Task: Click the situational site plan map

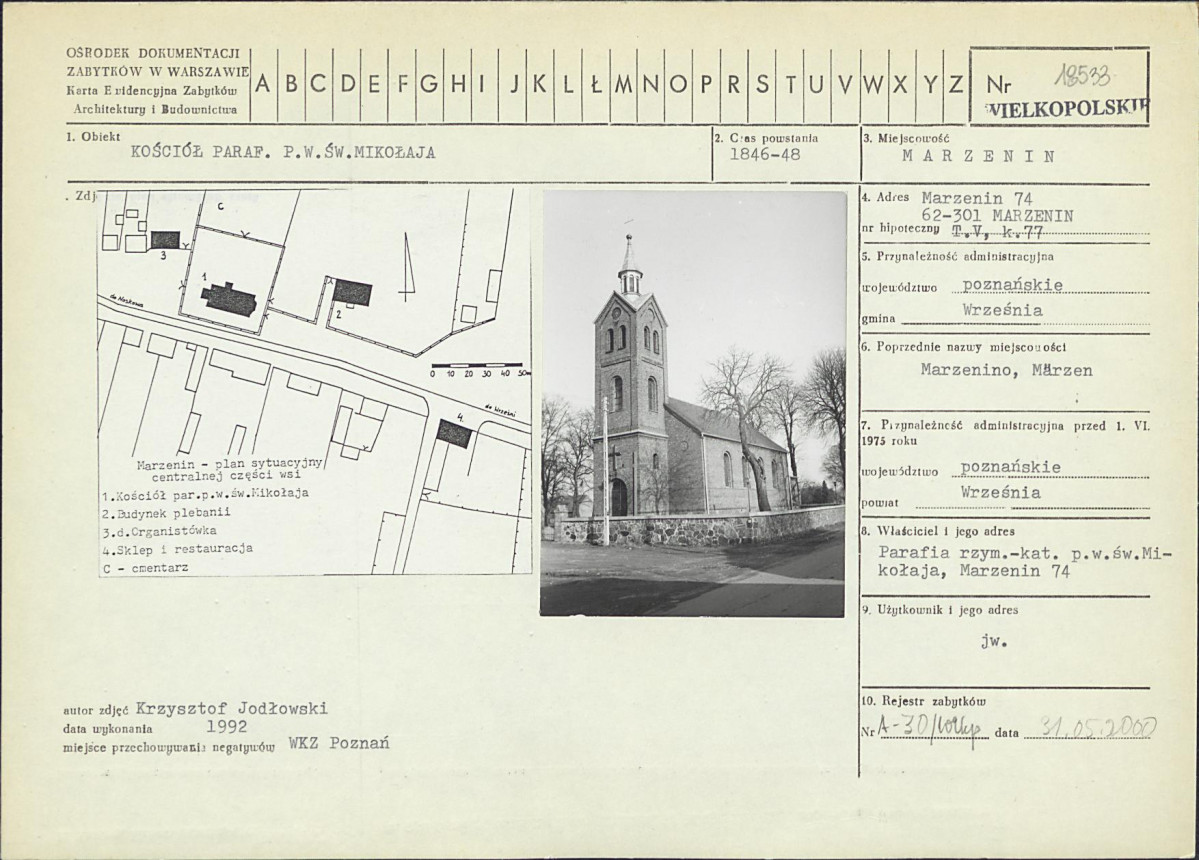Action: click(x=315, y=381)
